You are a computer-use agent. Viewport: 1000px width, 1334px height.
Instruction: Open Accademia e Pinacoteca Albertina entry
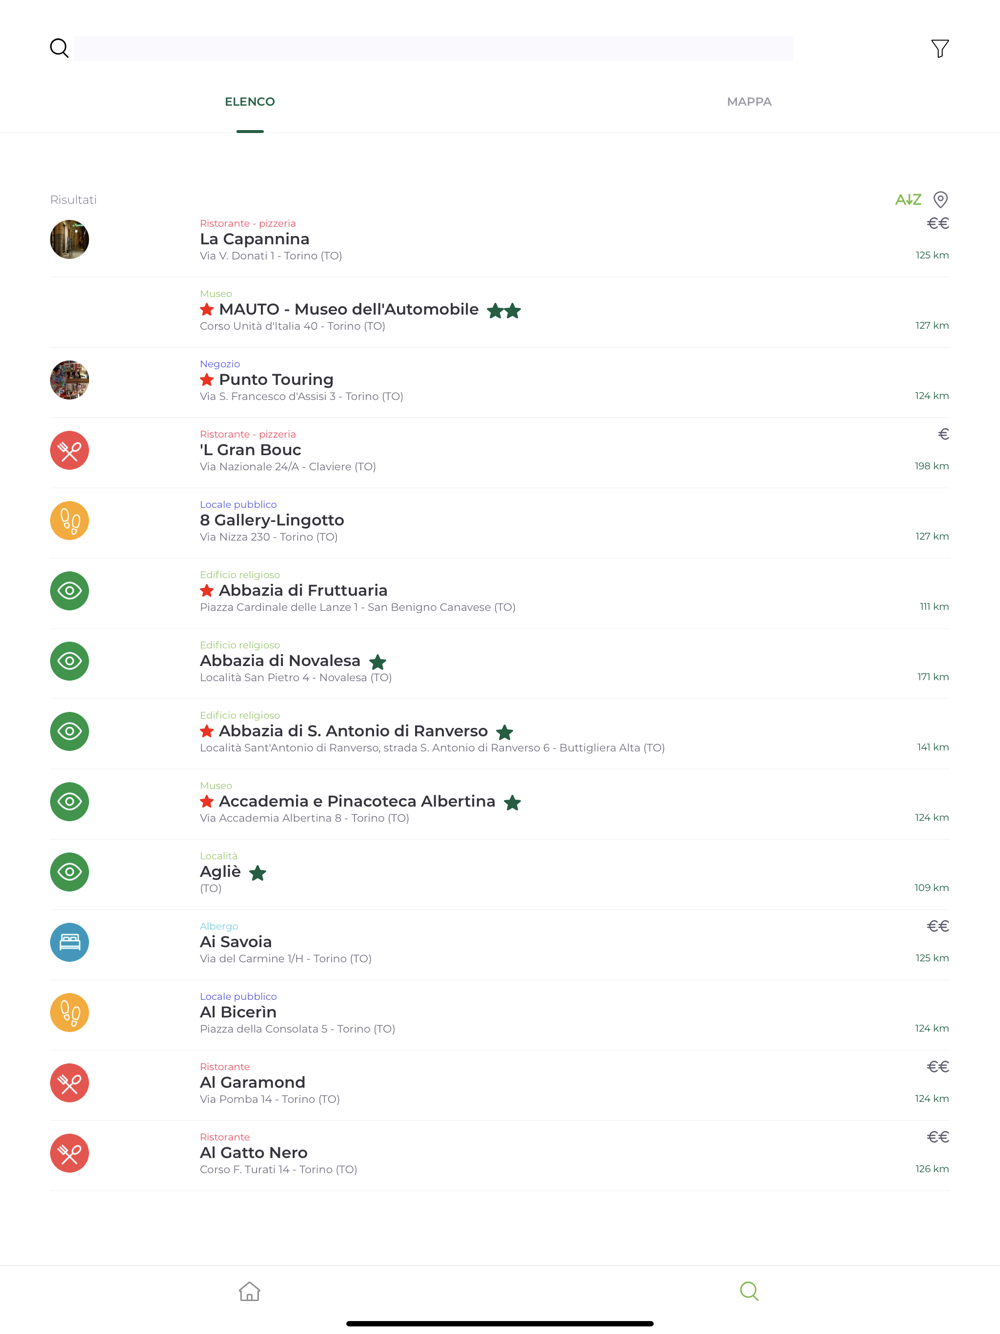click(500, 804)
